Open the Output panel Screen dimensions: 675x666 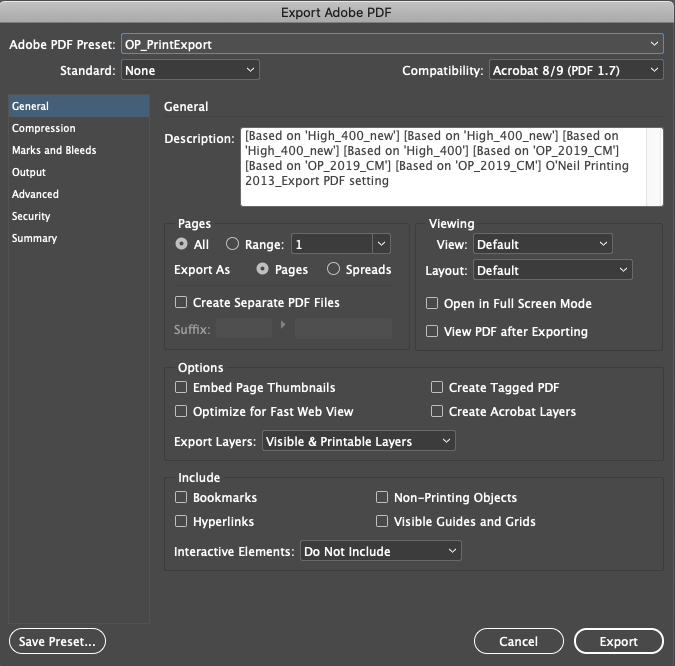tap(79, 172)
